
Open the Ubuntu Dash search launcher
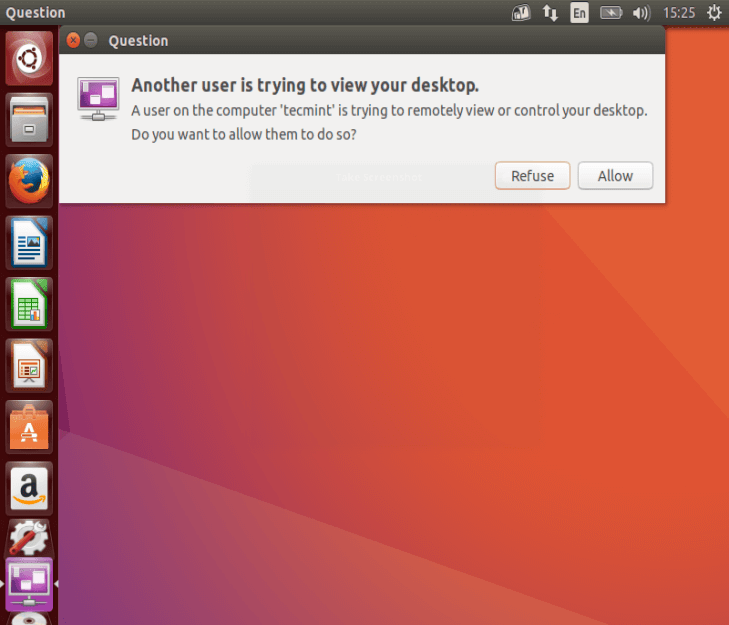coord(29,59)
